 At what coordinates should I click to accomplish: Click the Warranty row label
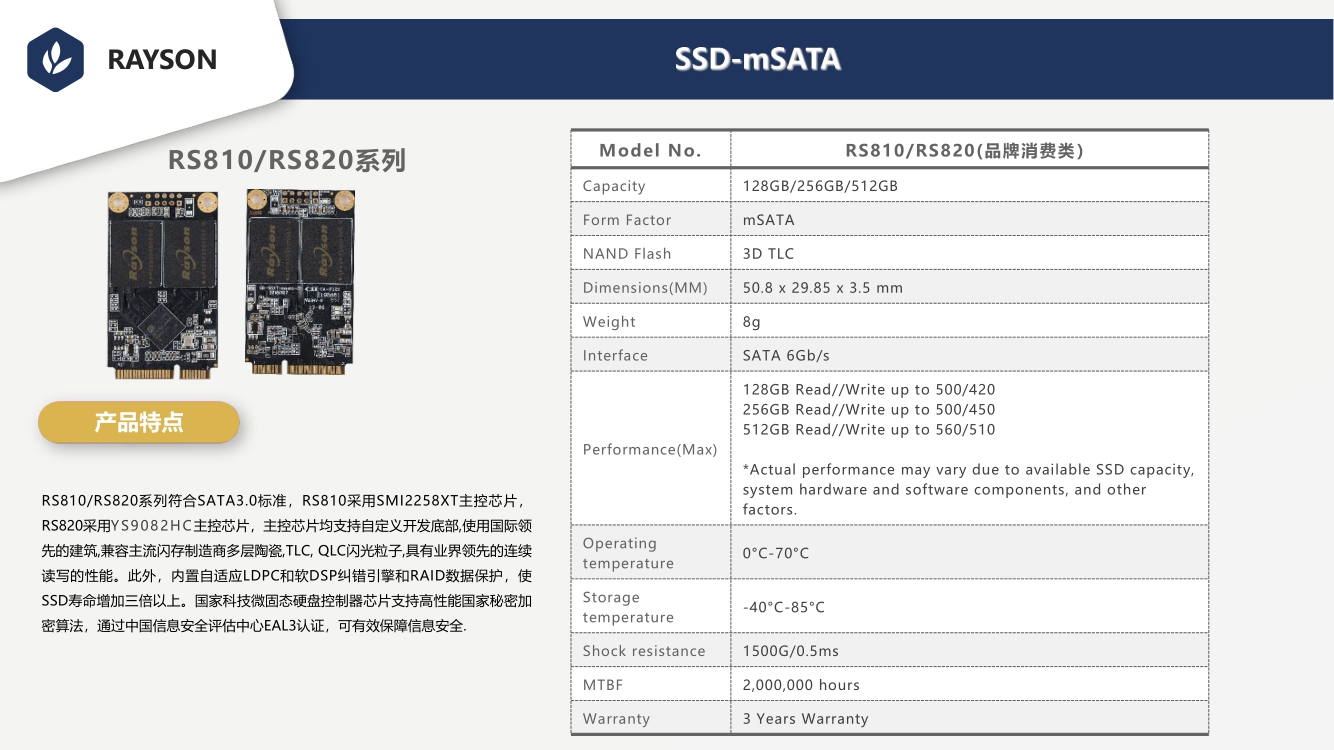(x=616, y=720)
